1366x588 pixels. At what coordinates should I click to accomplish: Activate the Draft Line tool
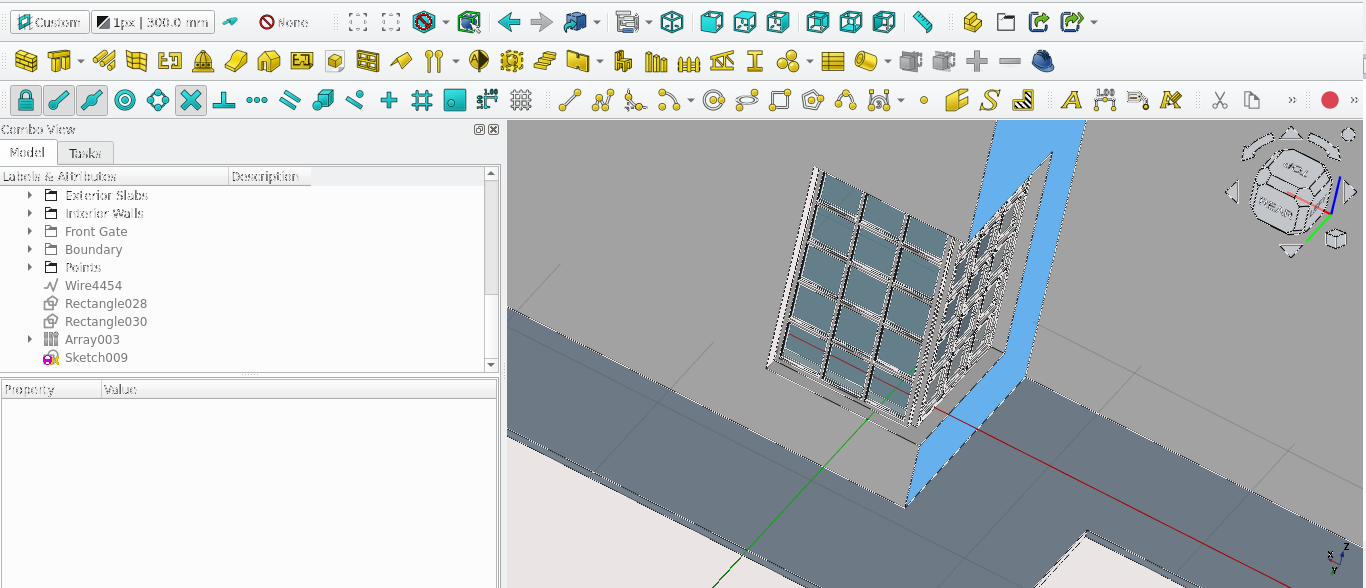[570, 100]
